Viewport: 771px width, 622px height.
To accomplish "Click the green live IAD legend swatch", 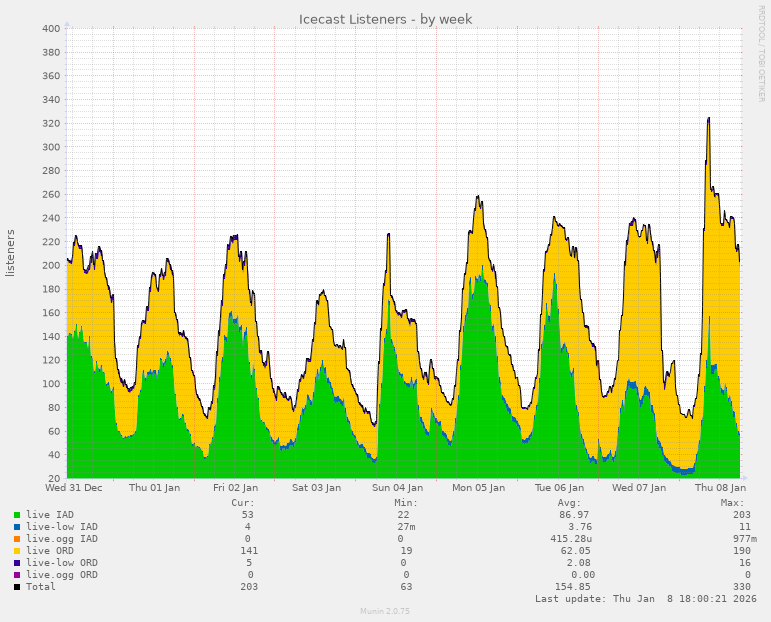I will (x=17, y=515).
